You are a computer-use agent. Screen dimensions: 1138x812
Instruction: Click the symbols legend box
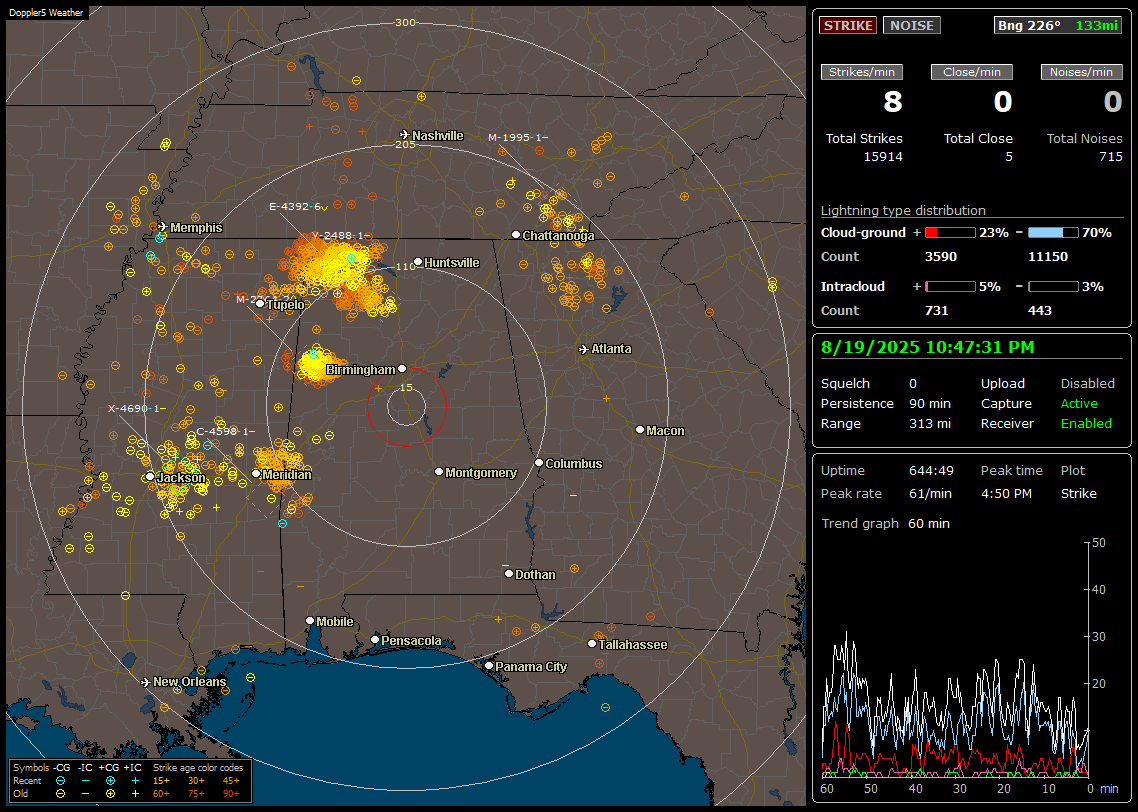click(131, 781)
